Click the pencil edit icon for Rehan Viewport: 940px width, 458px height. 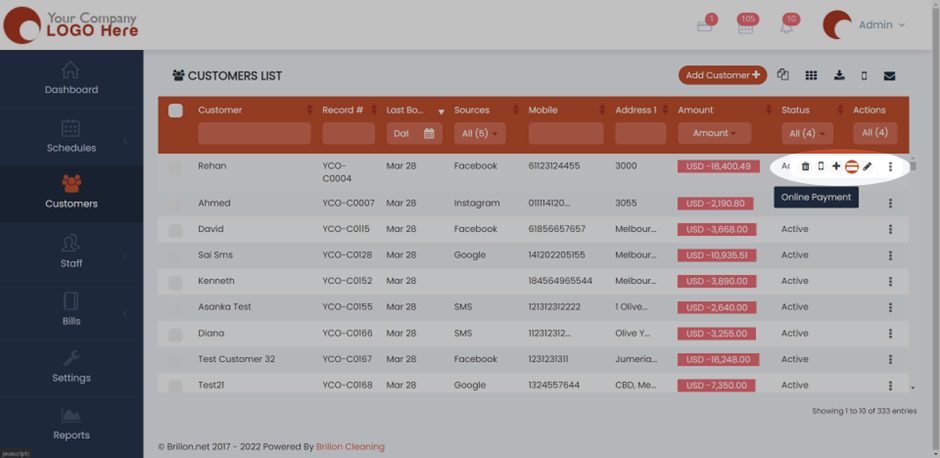[868, 167]
